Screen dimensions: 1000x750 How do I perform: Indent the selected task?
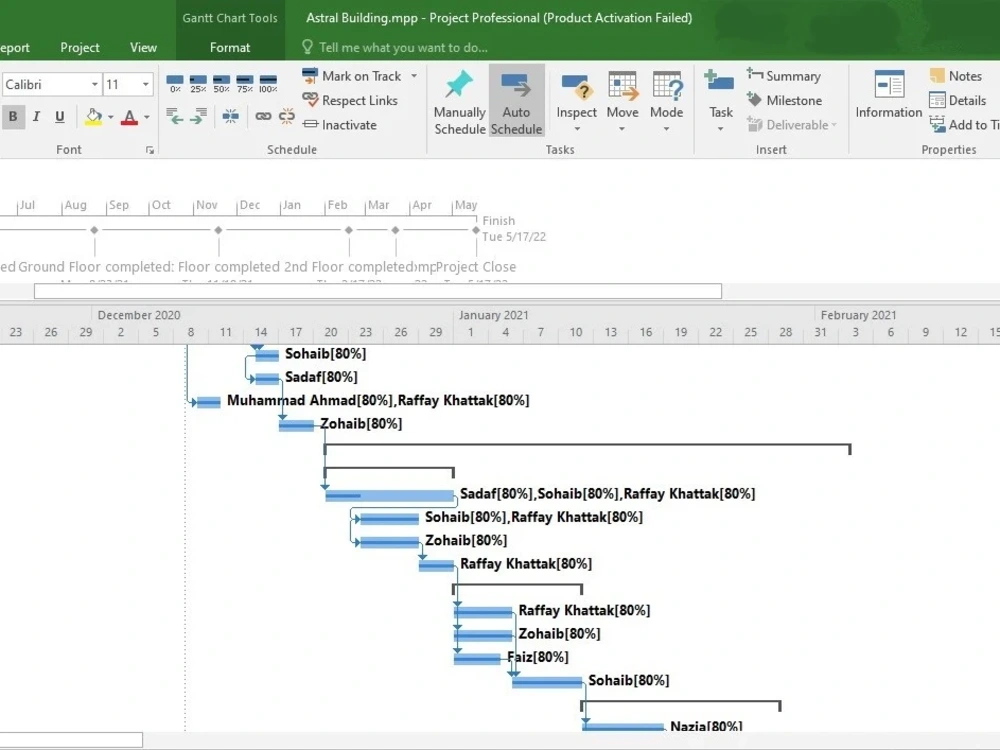pyautogui.click(x=199, y=115)
